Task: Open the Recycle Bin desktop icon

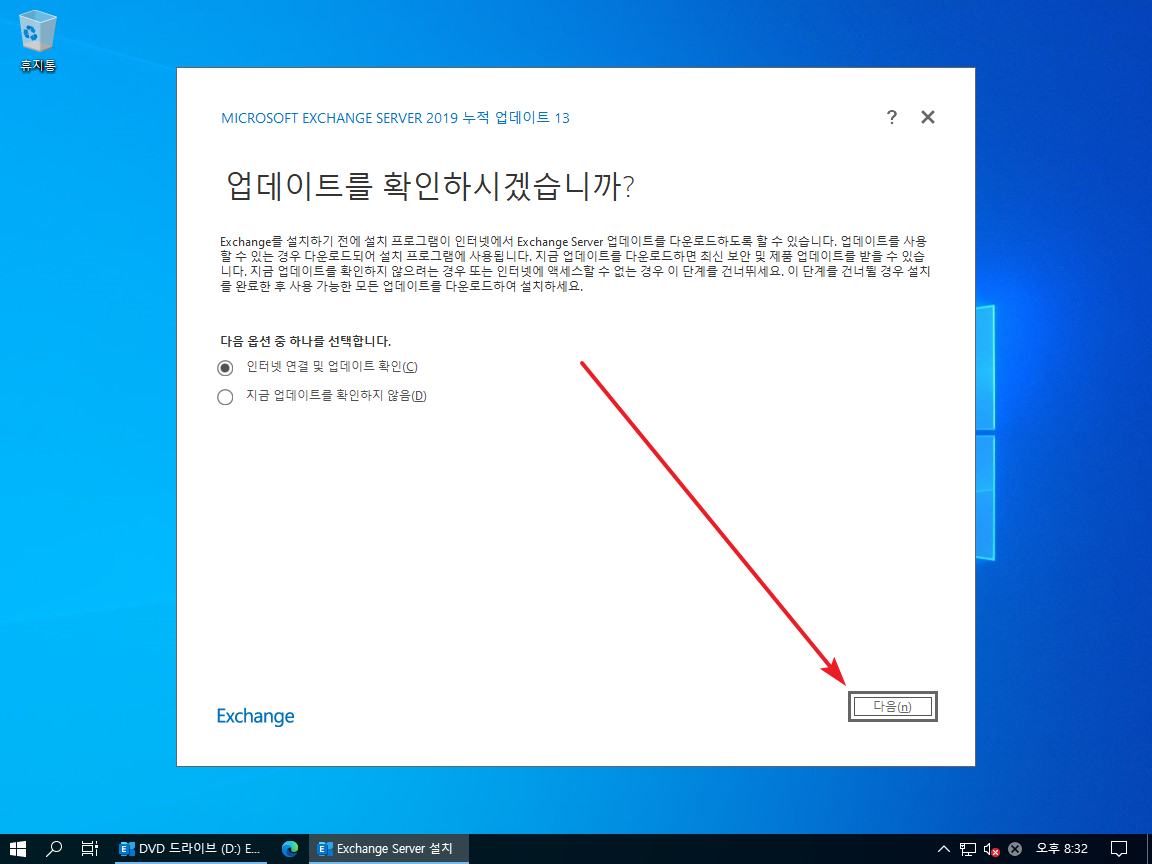Action: (37, 41)
